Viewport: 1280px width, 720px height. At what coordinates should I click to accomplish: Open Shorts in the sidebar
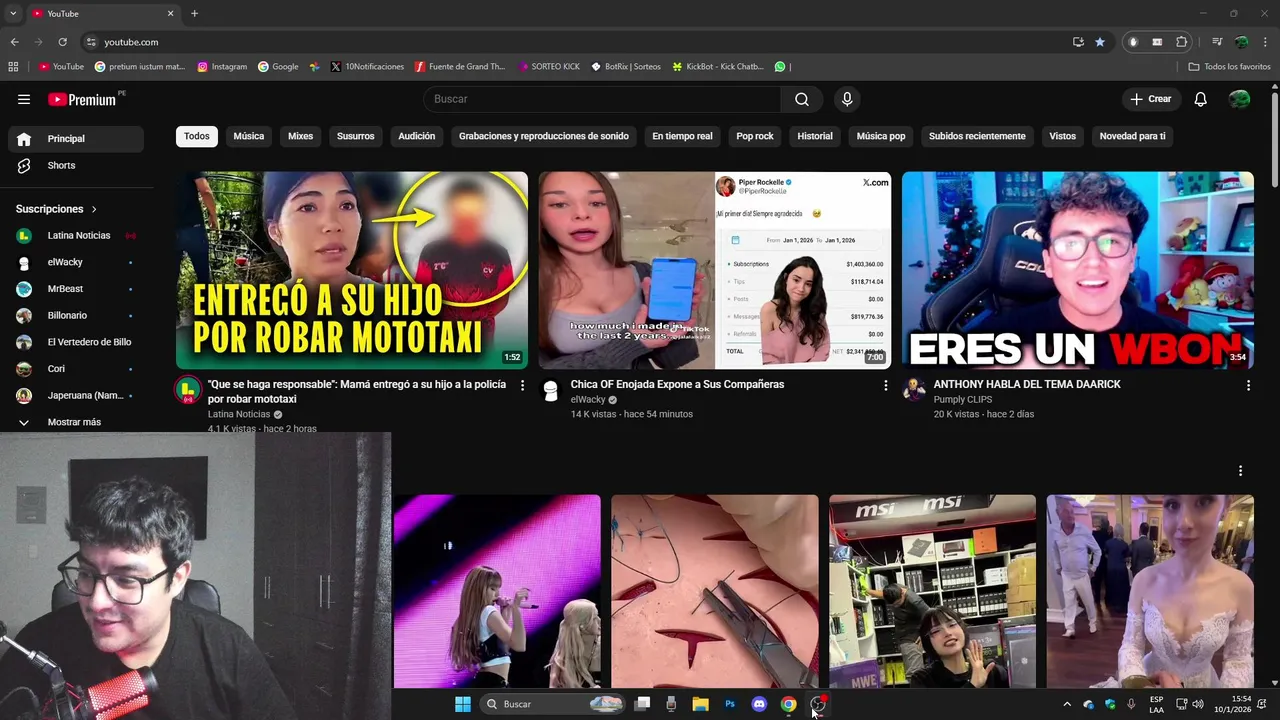pyautogui.click(x=76, y=165)
